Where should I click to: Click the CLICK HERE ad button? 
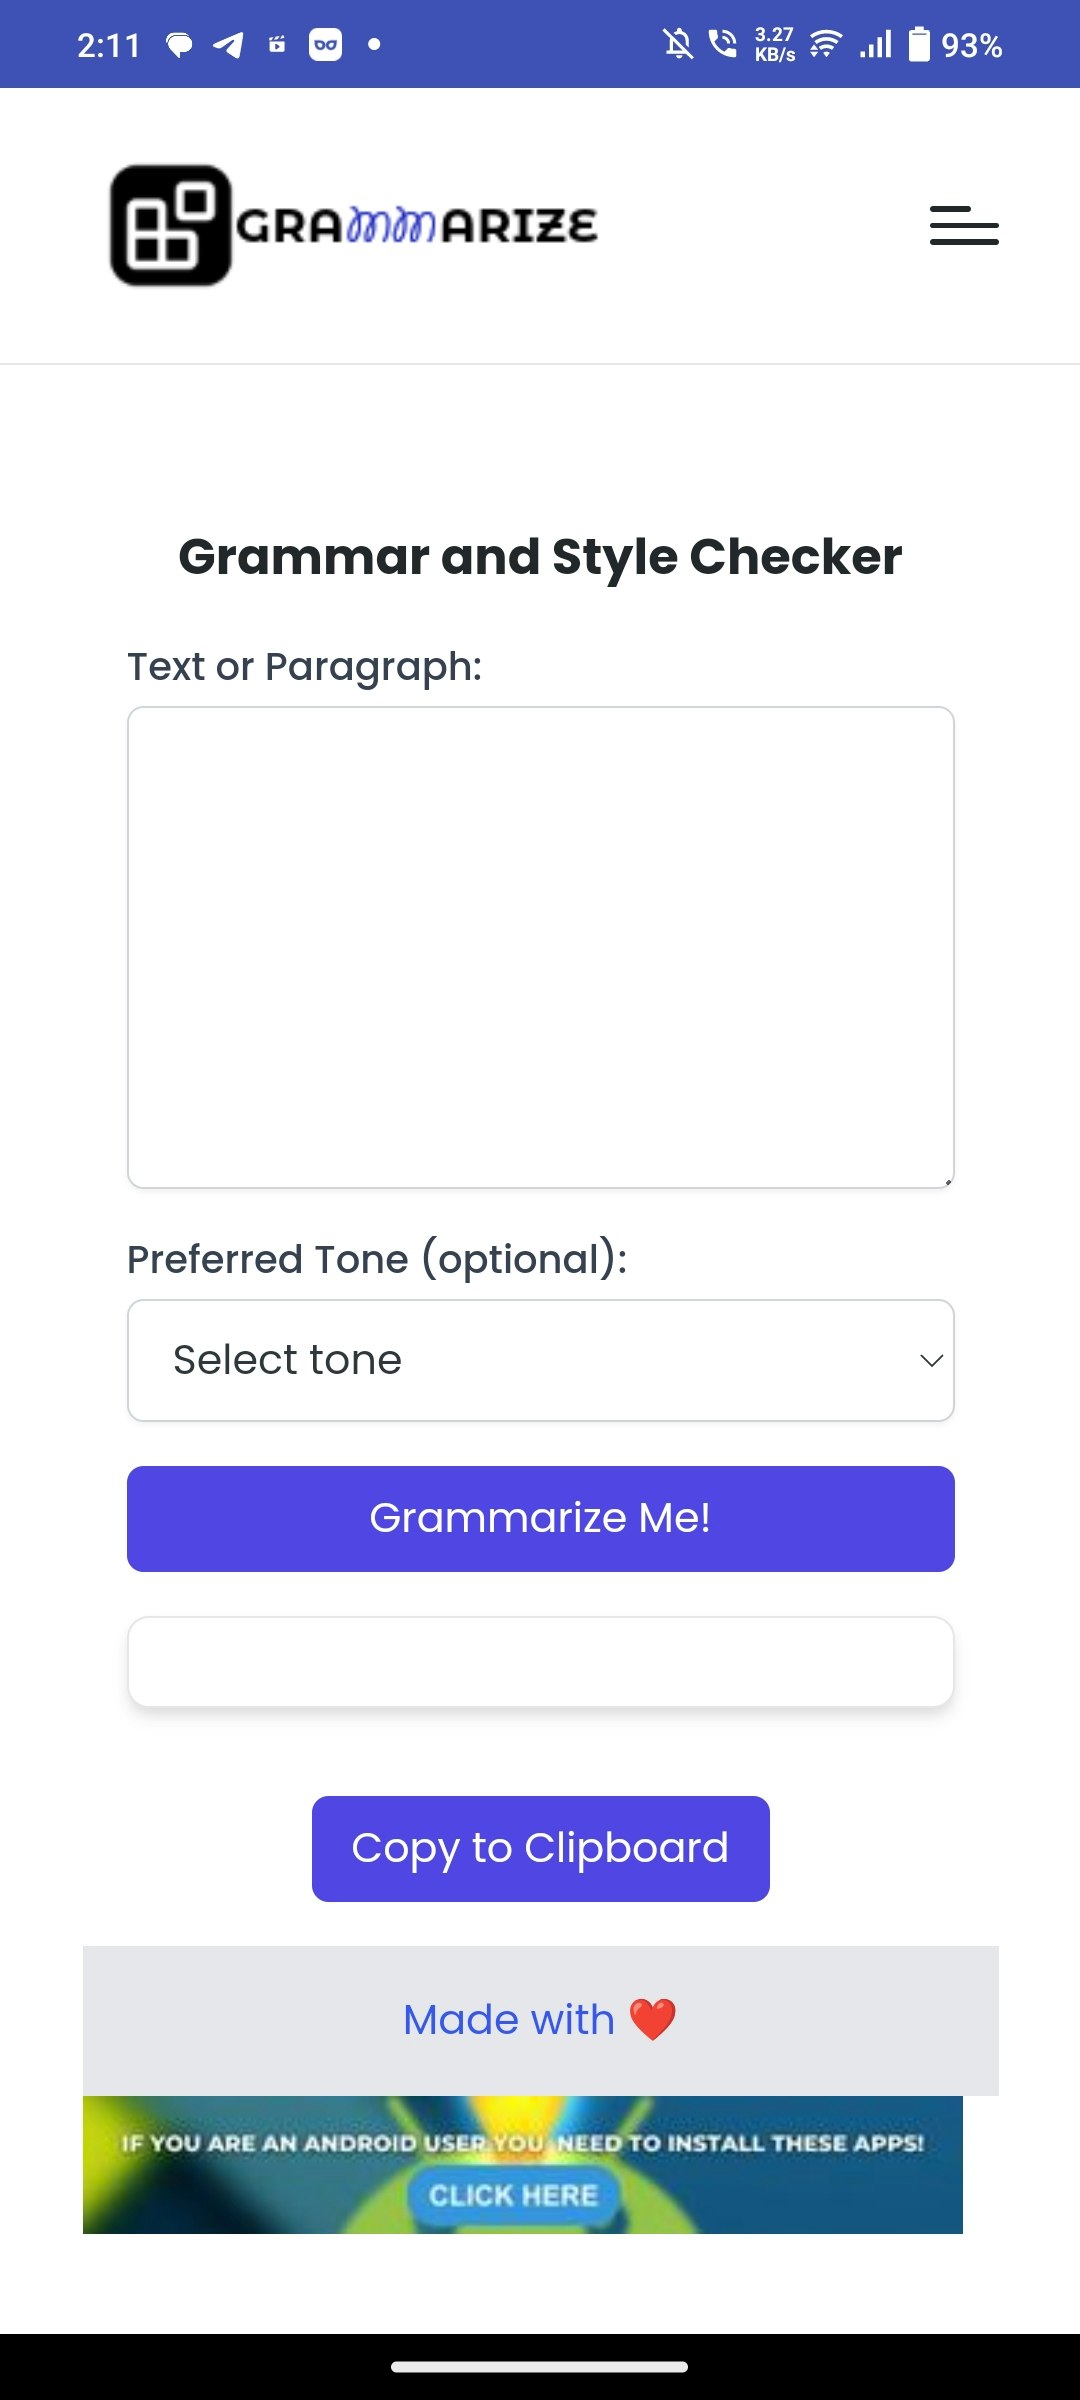tap(514, 2195)
